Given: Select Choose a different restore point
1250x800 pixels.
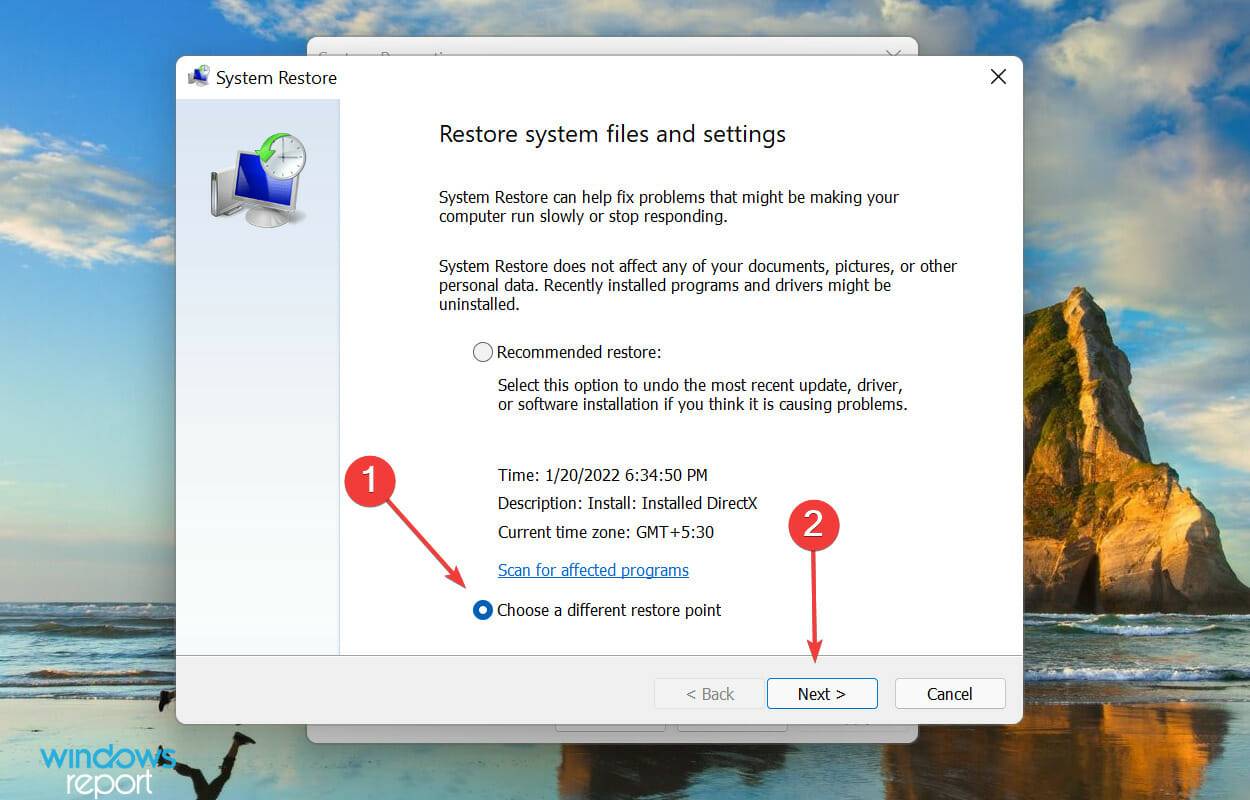Looking at the screenshot, I should coord(483,610).
